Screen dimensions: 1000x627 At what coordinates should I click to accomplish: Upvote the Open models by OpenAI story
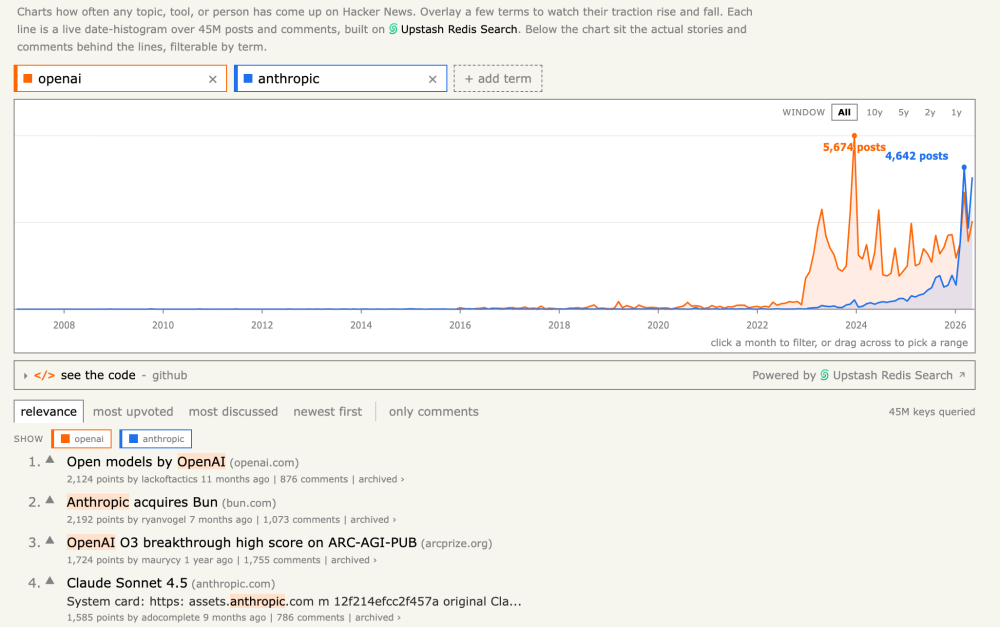point(50,460)
